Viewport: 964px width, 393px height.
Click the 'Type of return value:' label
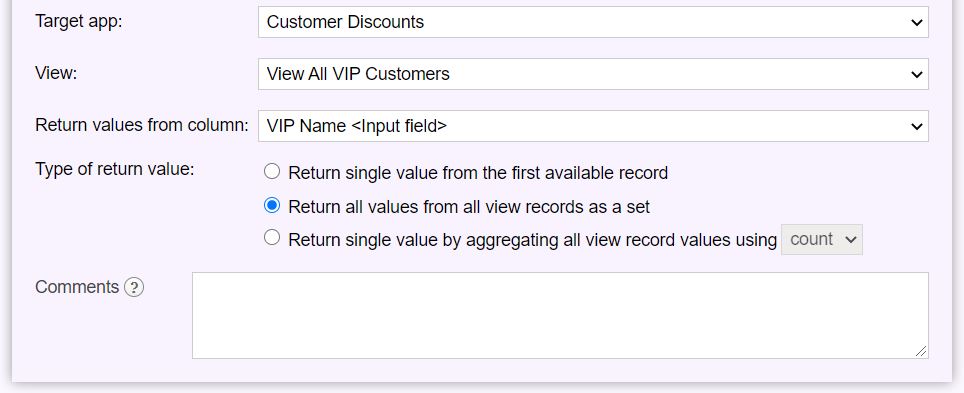click(115, 169)
